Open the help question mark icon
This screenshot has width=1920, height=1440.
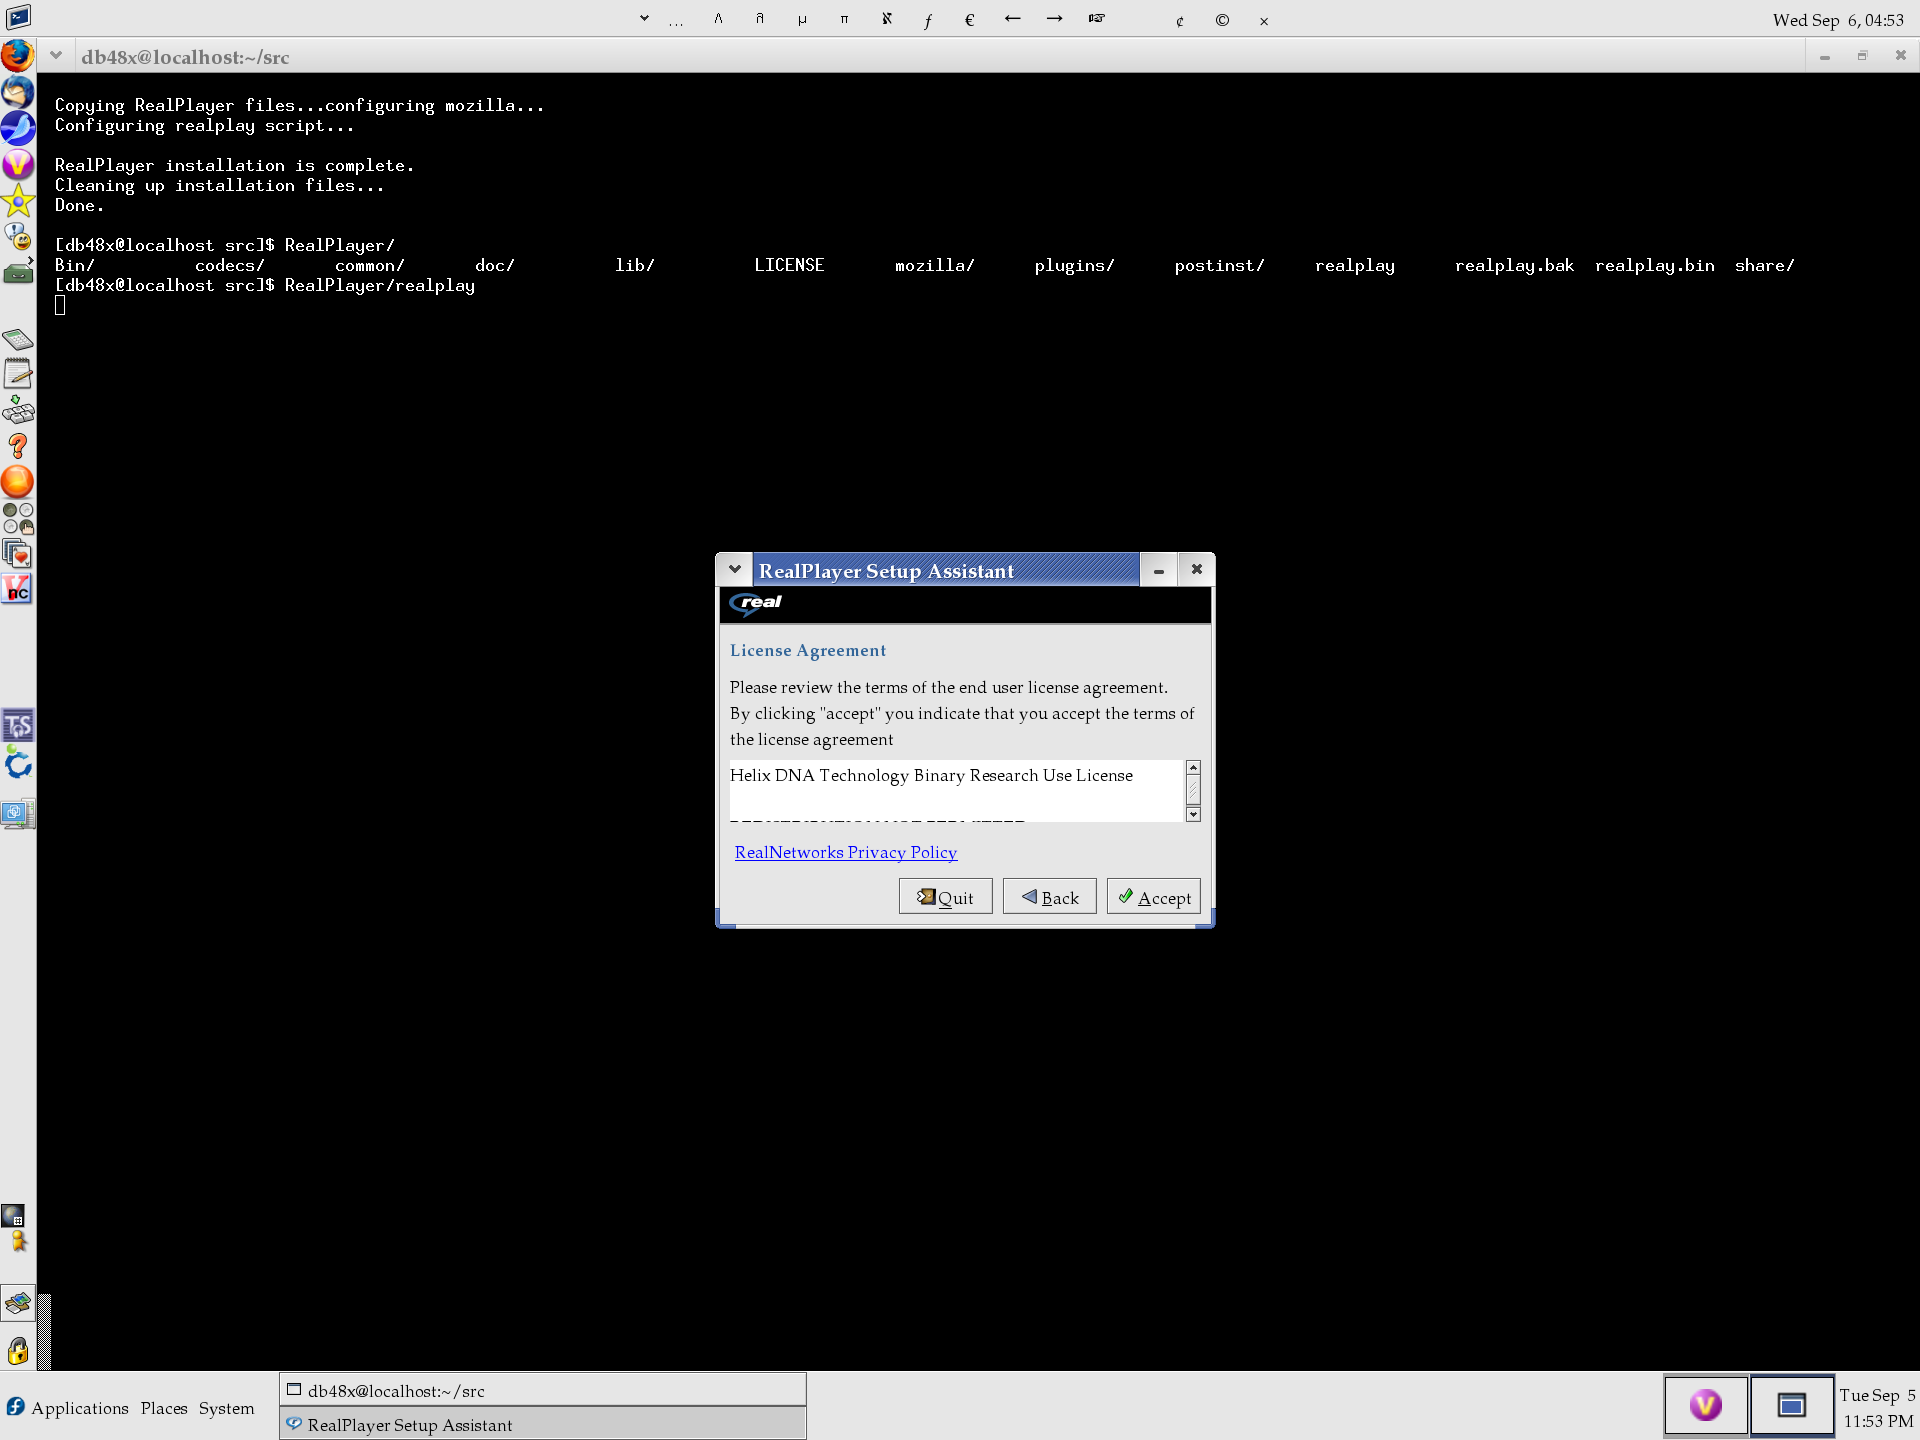[x=18, y=446]
